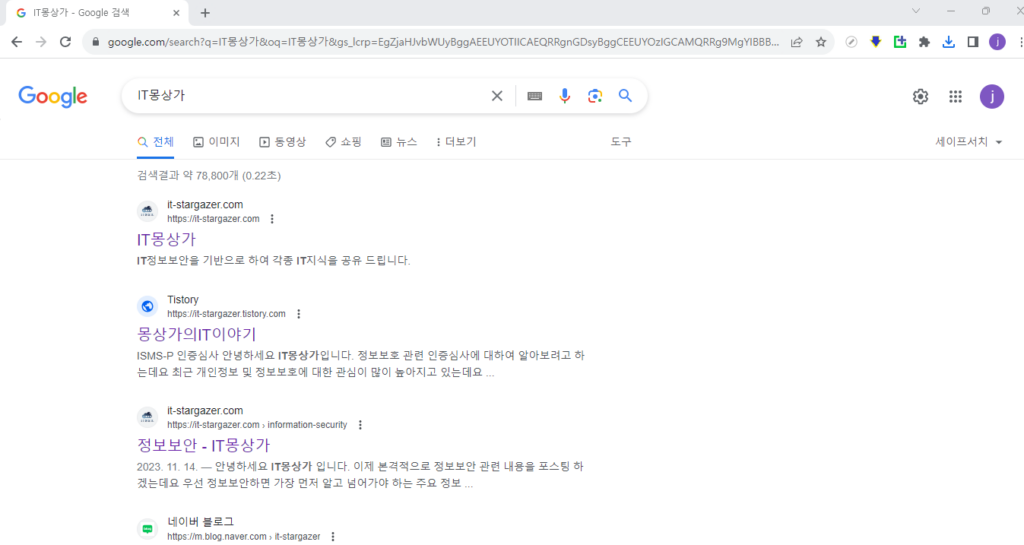This screenshot has width=1024, height=545.
Task: Click the share icon in the address bar
Action: 797,42
